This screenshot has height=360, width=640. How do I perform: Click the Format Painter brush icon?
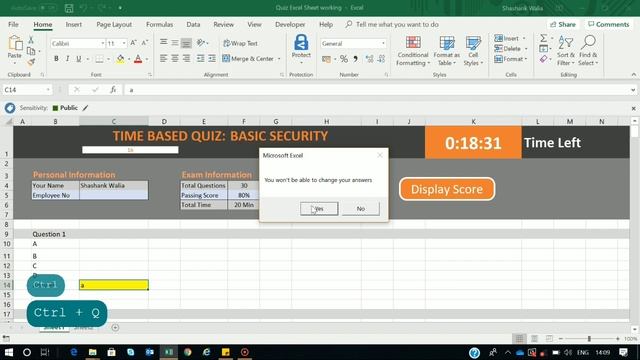point(31,62)
